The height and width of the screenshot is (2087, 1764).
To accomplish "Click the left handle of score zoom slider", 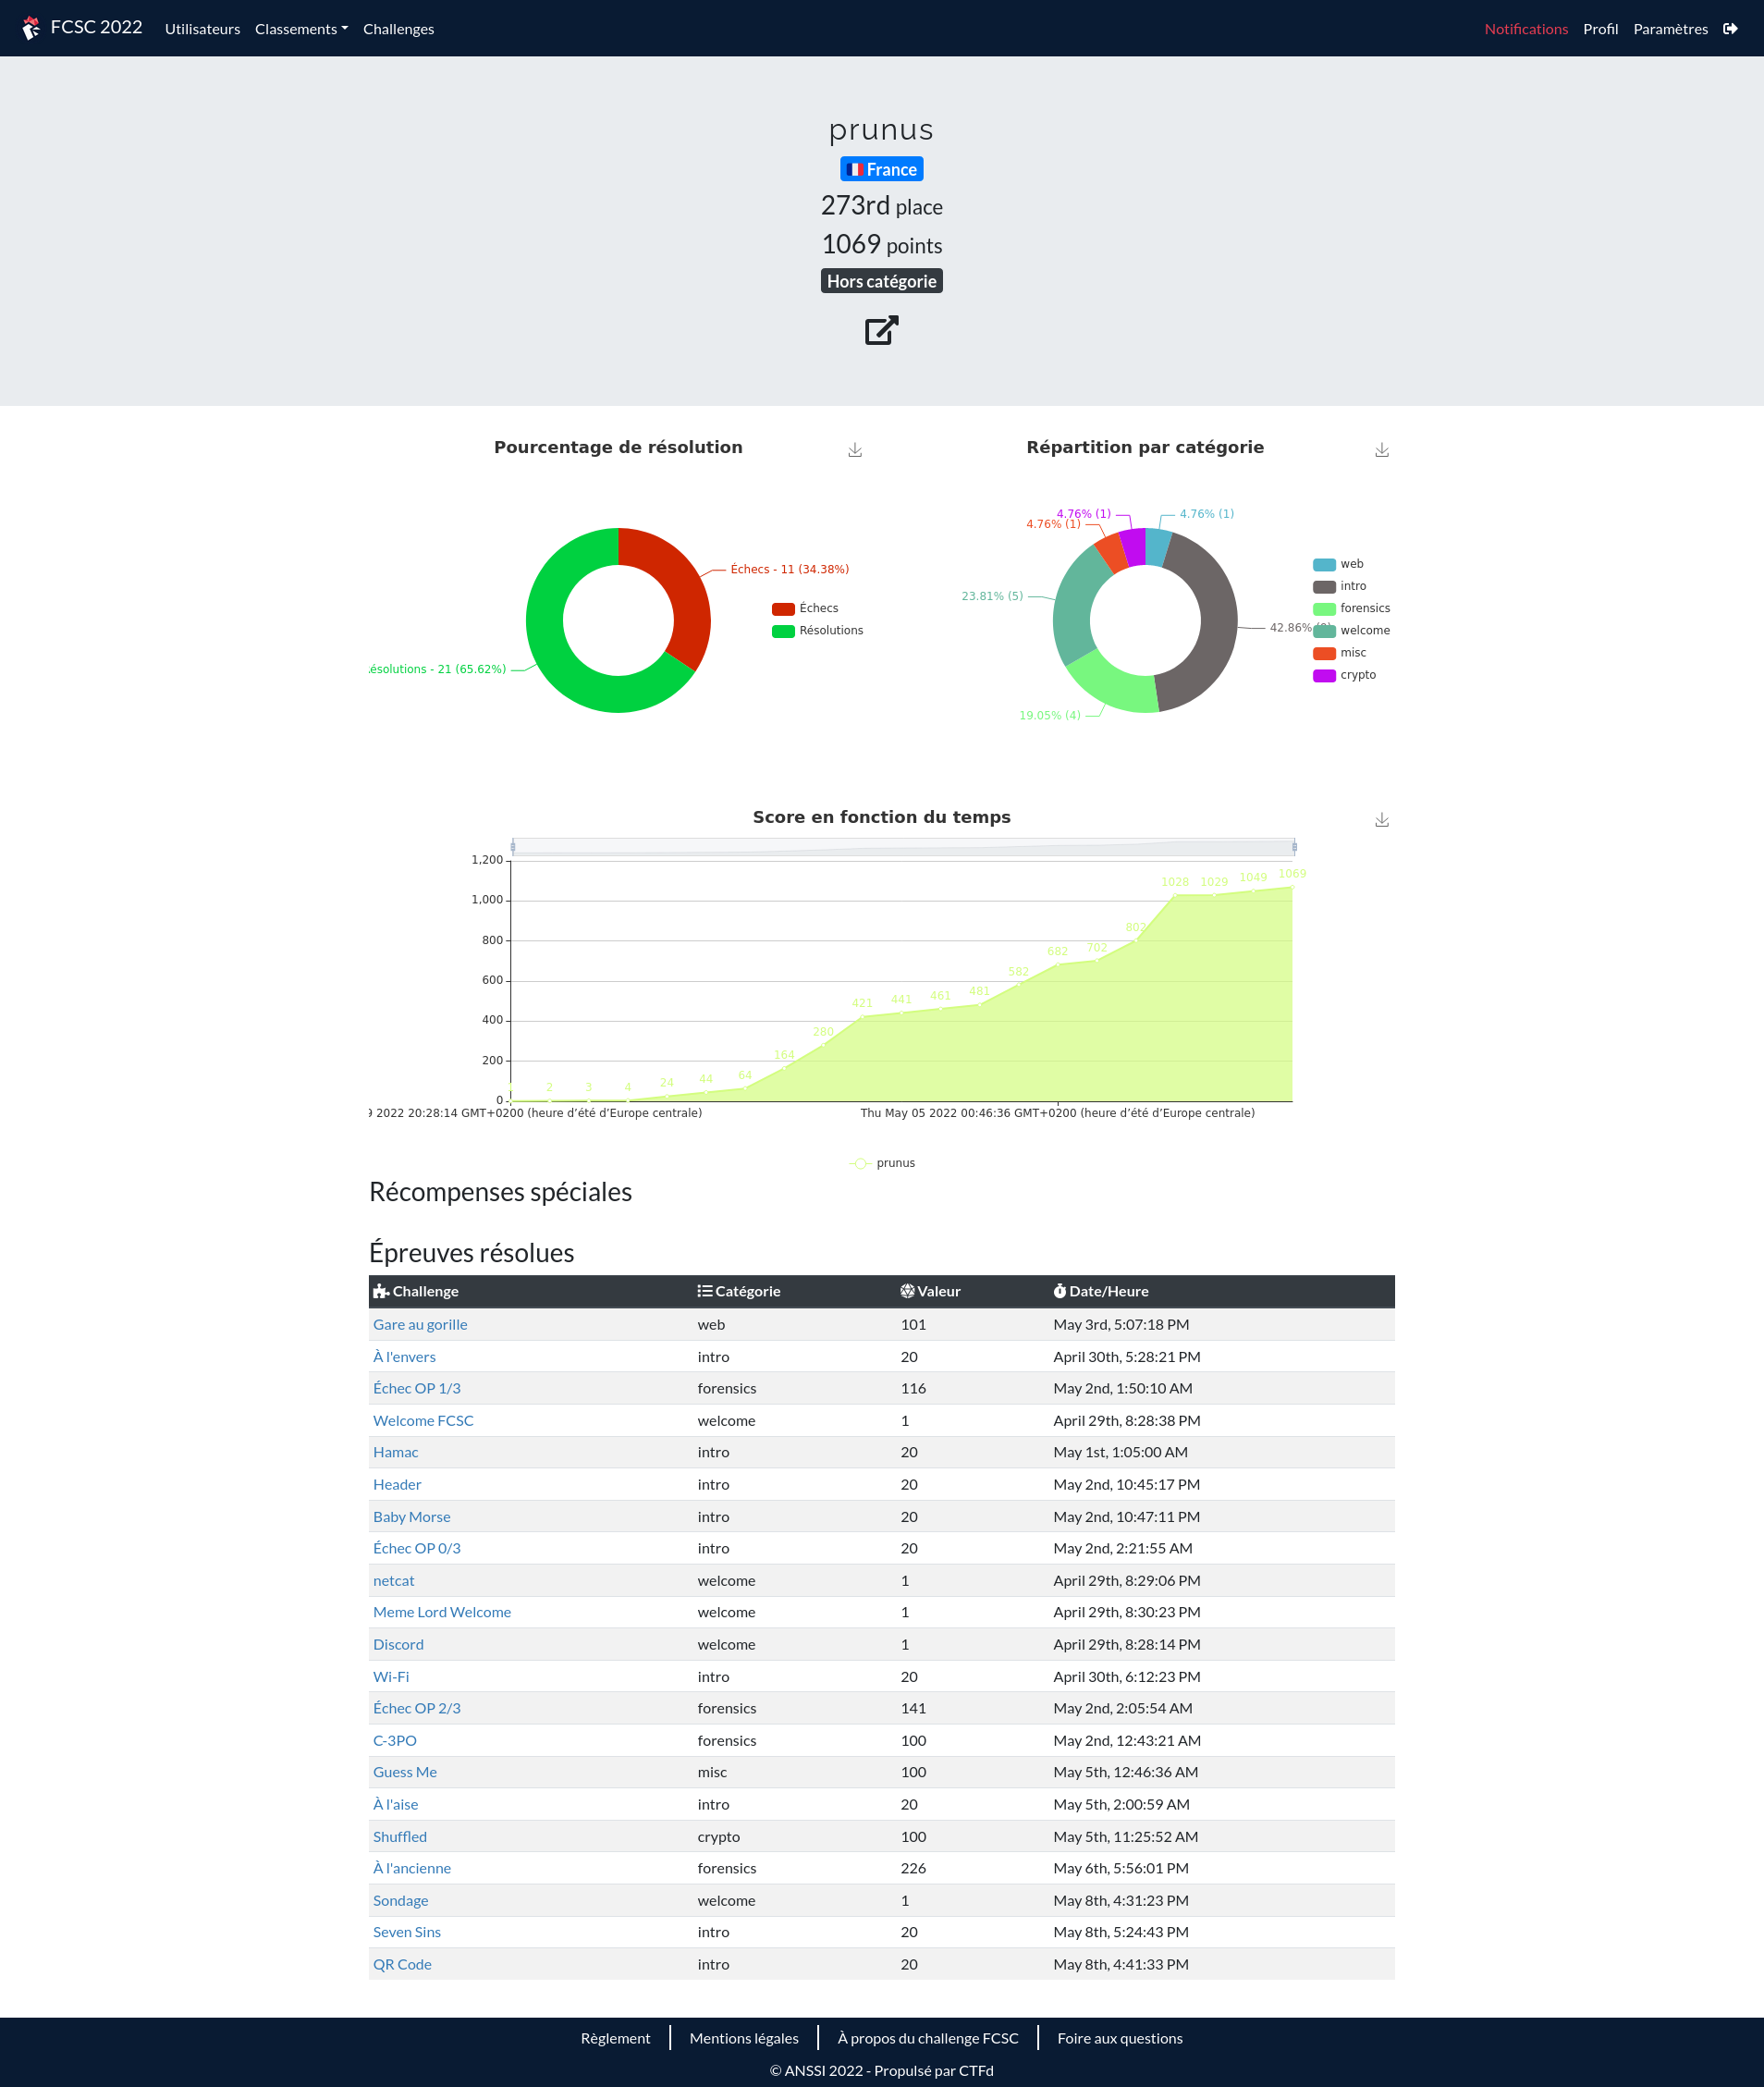I will (x=513, y=847).
